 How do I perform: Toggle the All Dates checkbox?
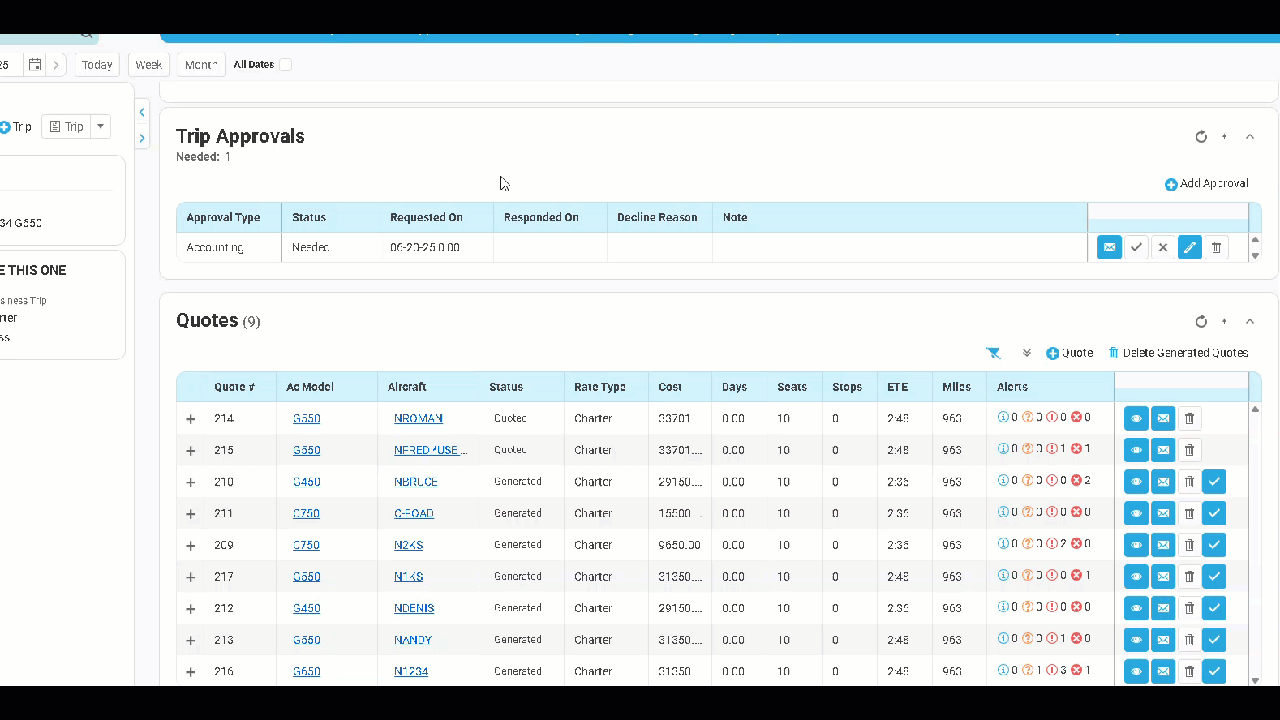point(286,65)
